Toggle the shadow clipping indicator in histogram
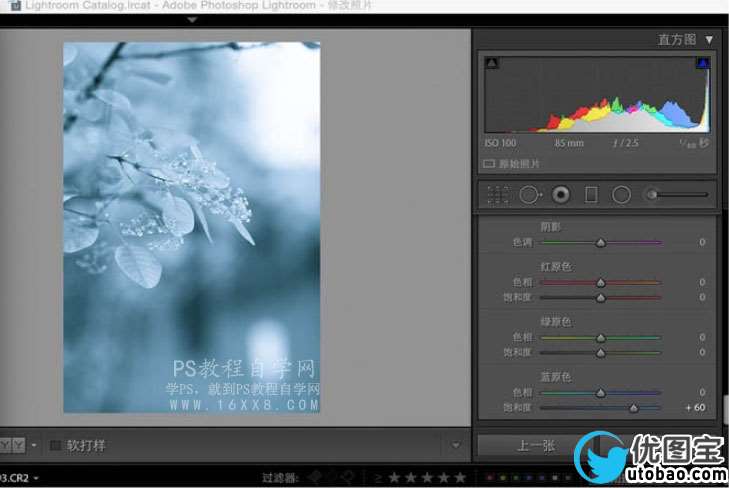Viewport: 729px width, 488px height. click(492, 63)
